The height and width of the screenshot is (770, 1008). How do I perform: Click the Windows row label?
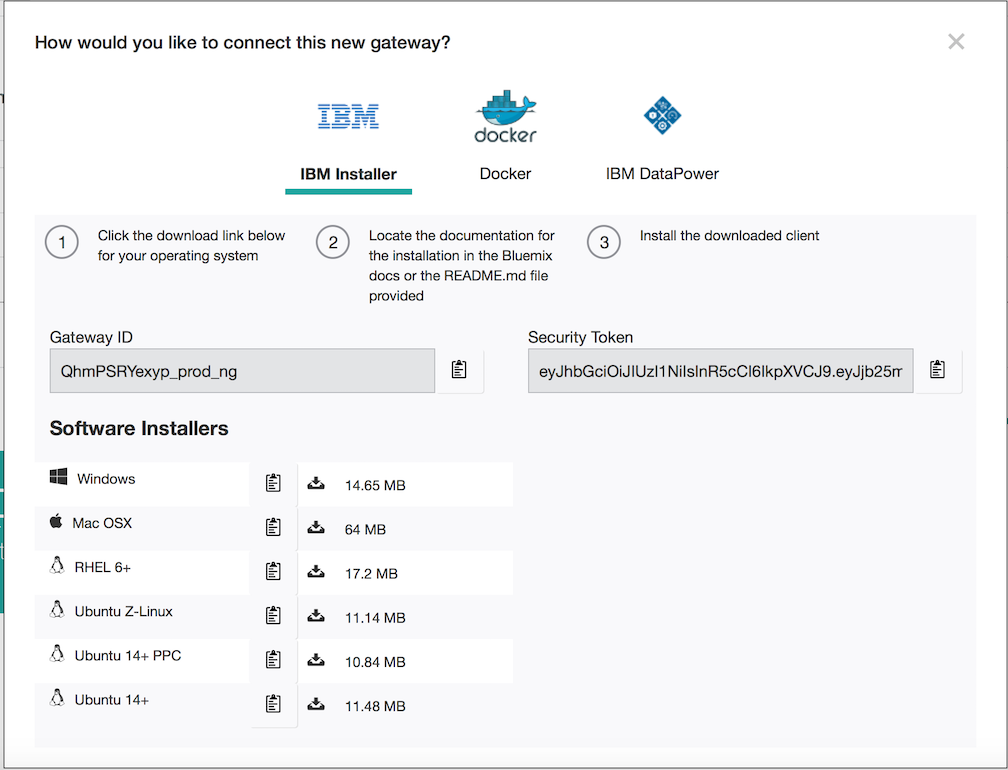(x=106, y=479)
